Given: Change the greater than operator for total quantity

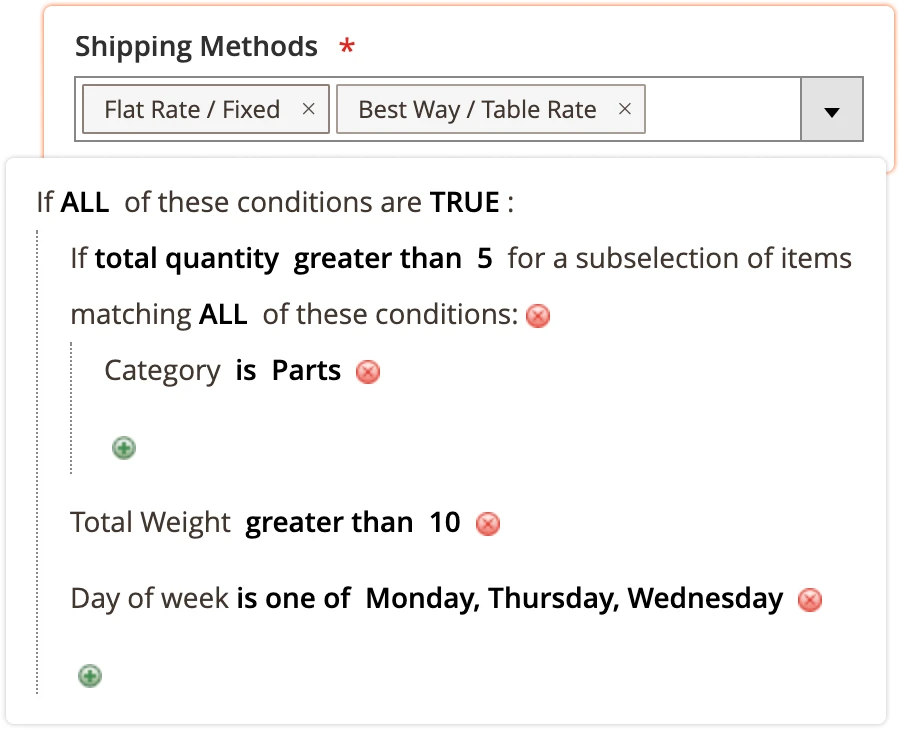Looking at the screenshot, I should pos(377,258).
